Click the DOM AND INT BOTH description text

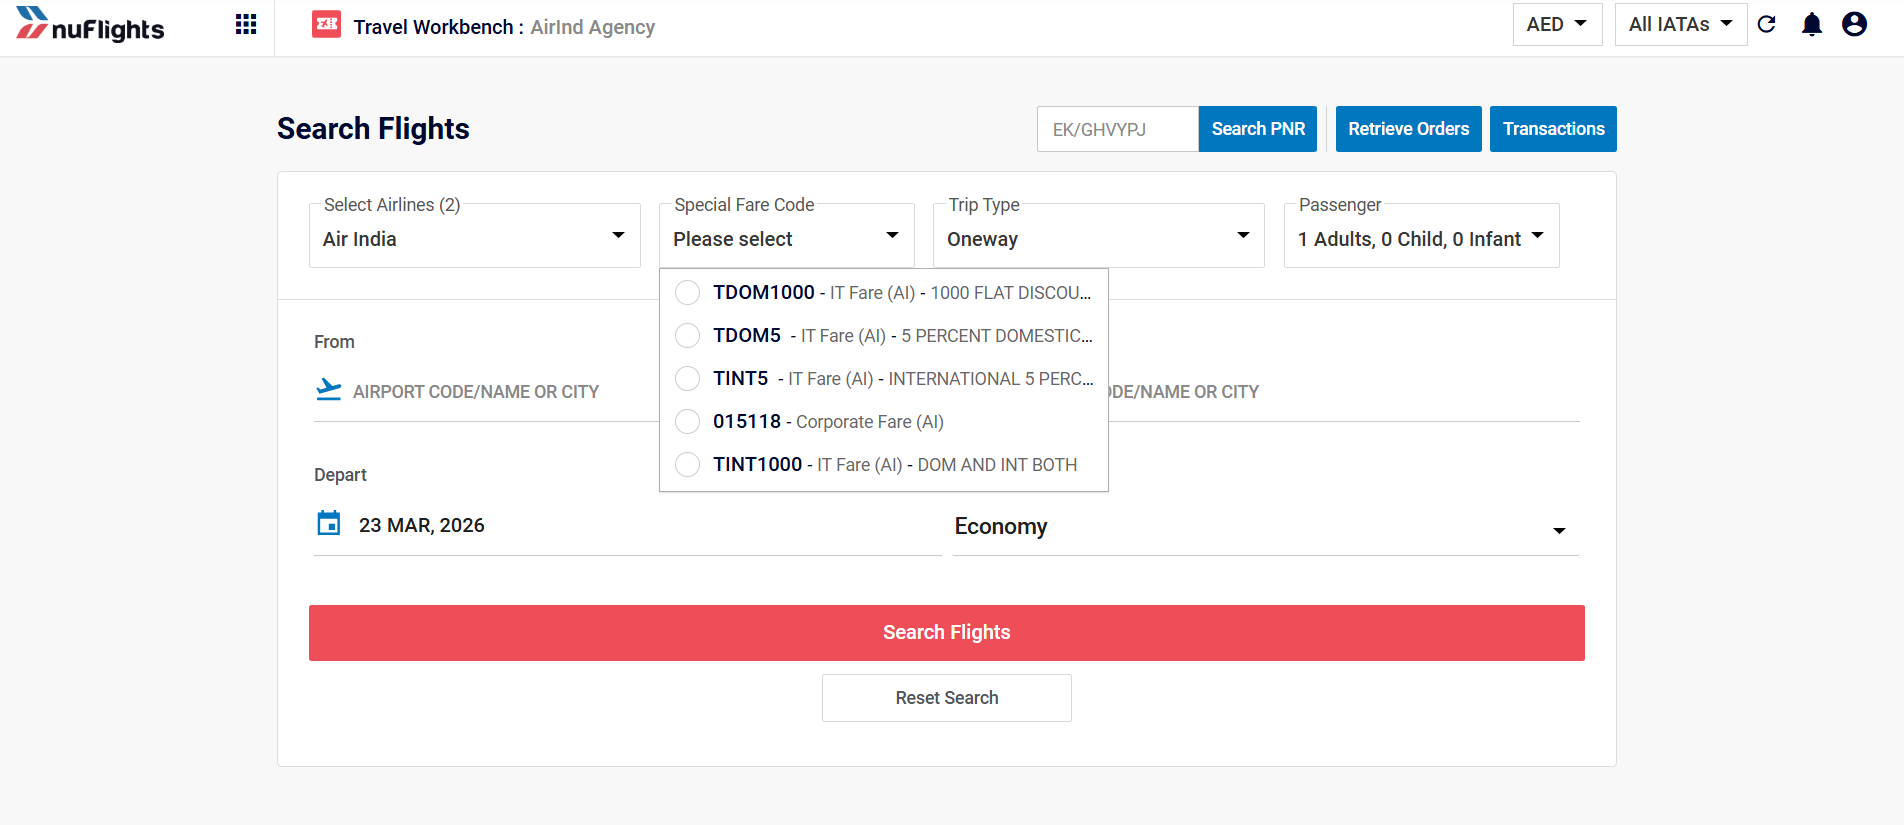point(997,465)
